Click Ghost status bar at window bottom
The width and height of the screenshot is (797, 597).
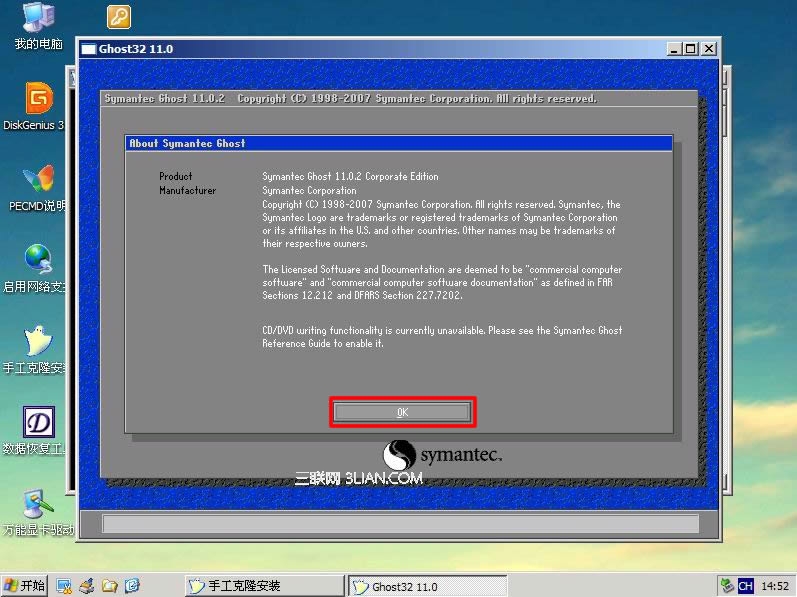click(400, 523)
